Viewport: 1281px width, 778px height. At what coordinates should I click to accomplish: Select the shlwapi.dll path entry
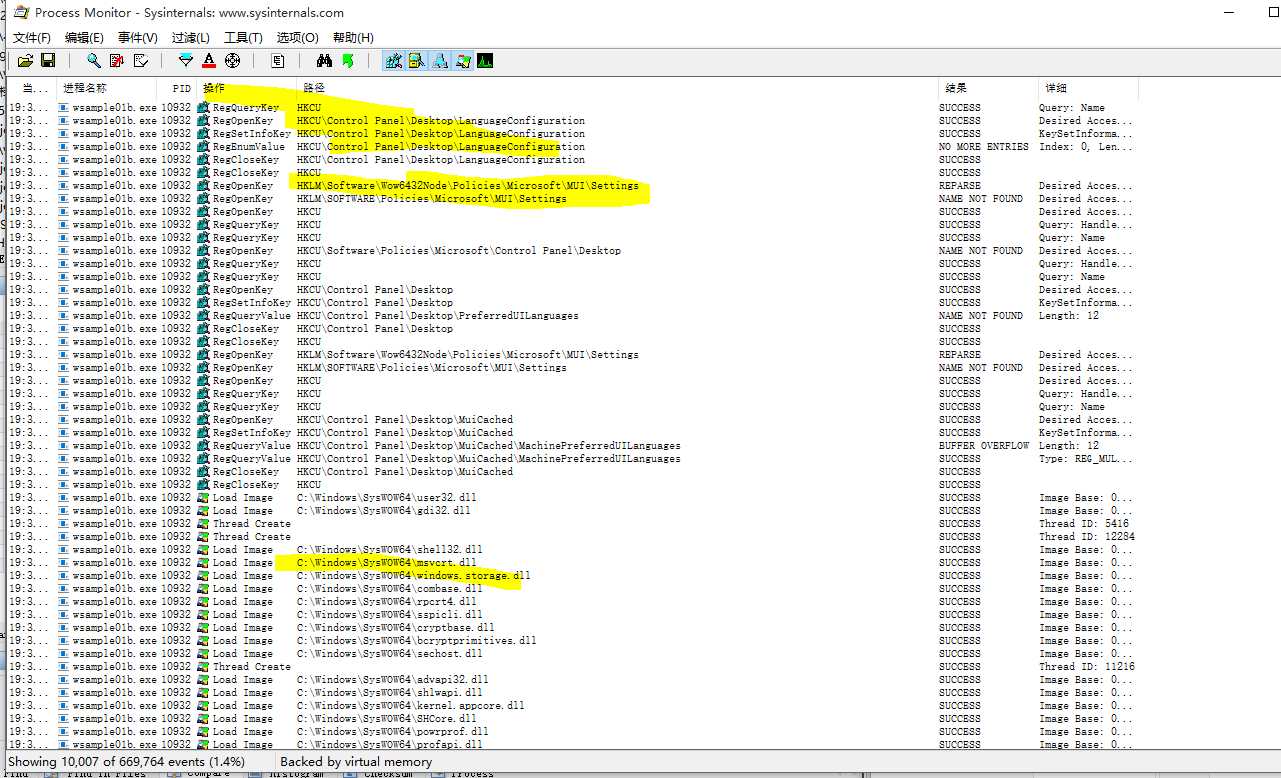click(389, 692)
